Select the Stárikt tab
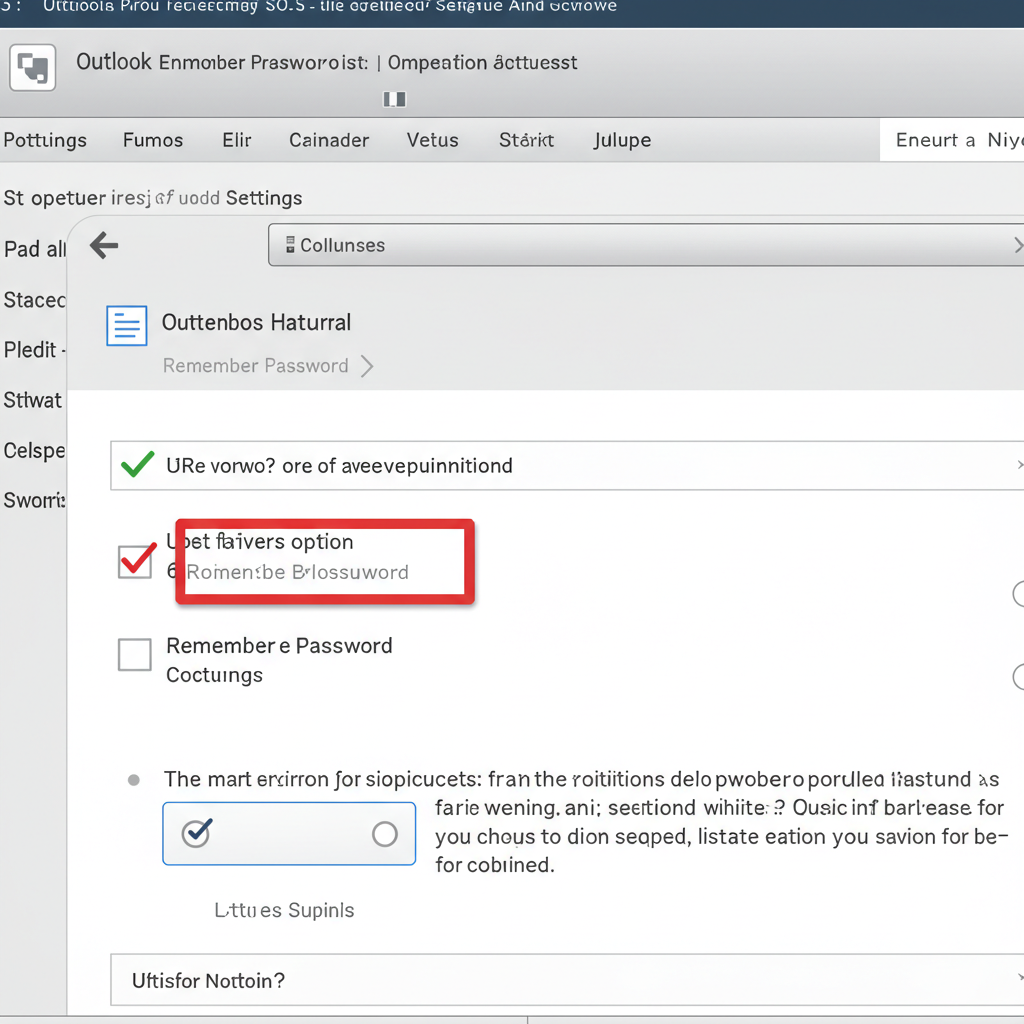 coord(526,140)
